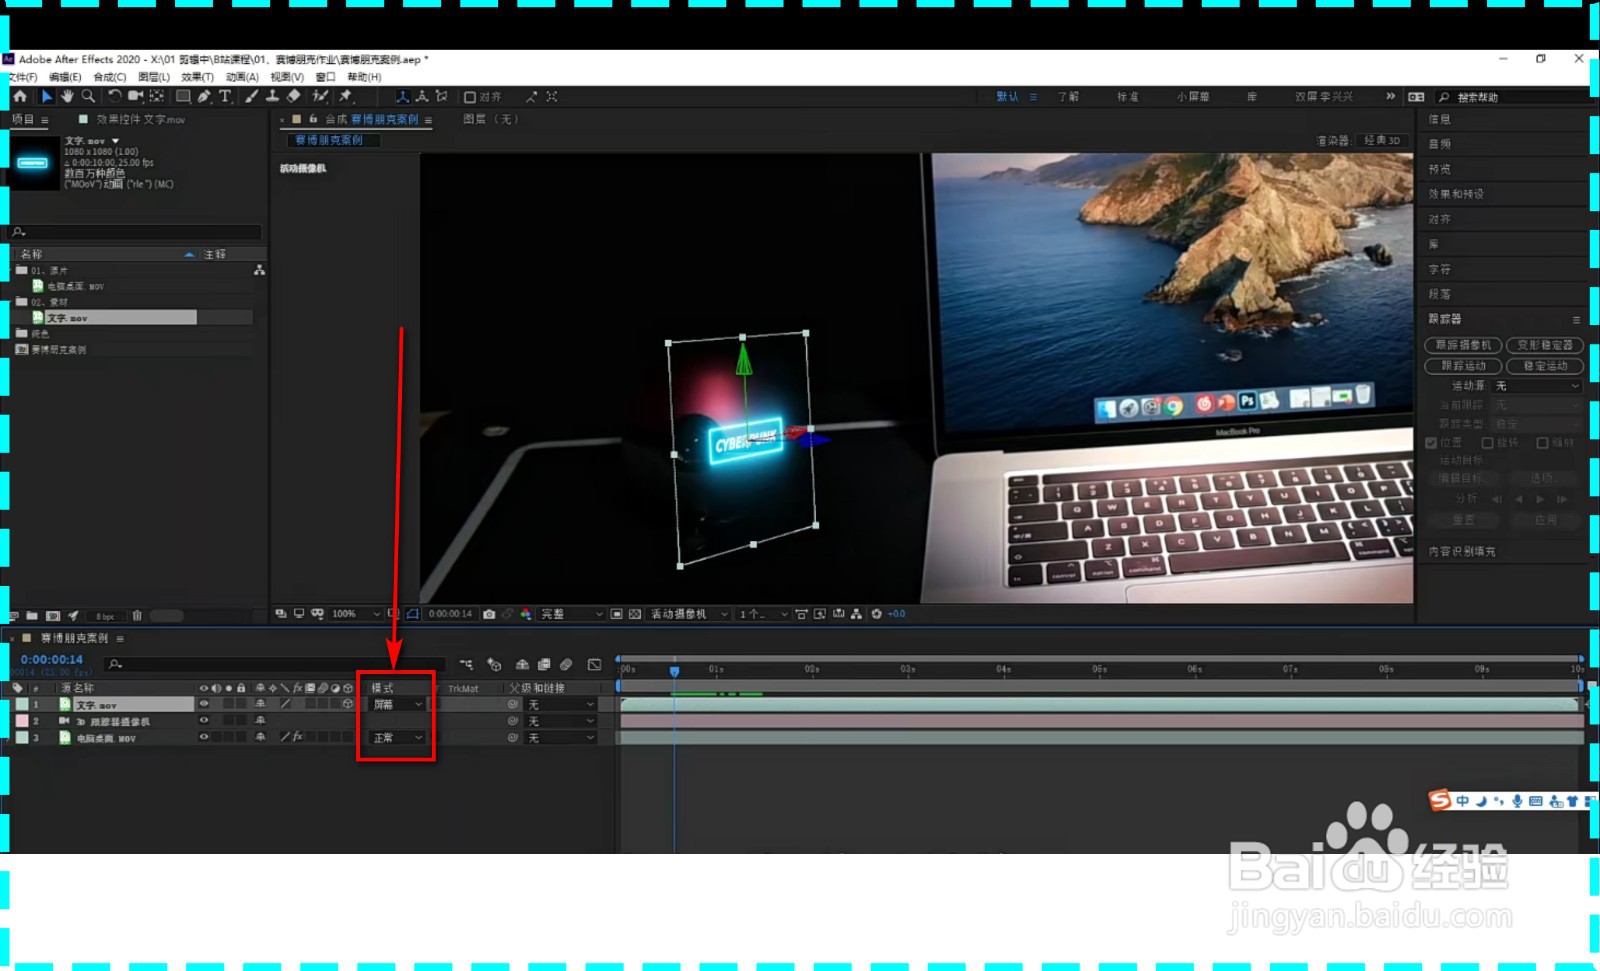Click the 经典 3D renderer button
This screenshot has width=1600, height=971.
tap(1382, 140)
